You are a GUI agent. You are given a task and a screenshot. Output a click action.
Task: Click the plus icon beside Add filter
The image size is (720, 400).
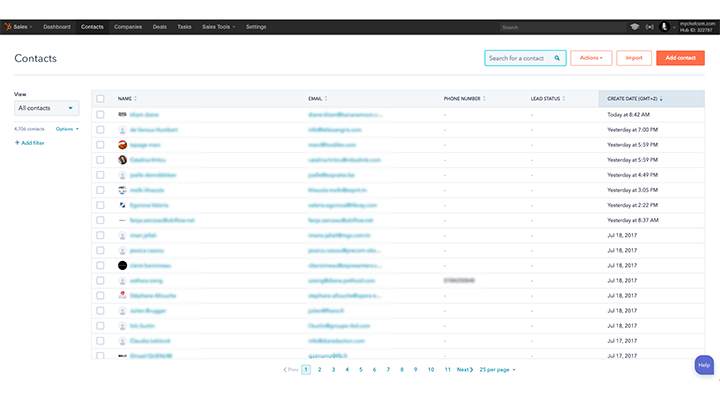tap(17, 143)
